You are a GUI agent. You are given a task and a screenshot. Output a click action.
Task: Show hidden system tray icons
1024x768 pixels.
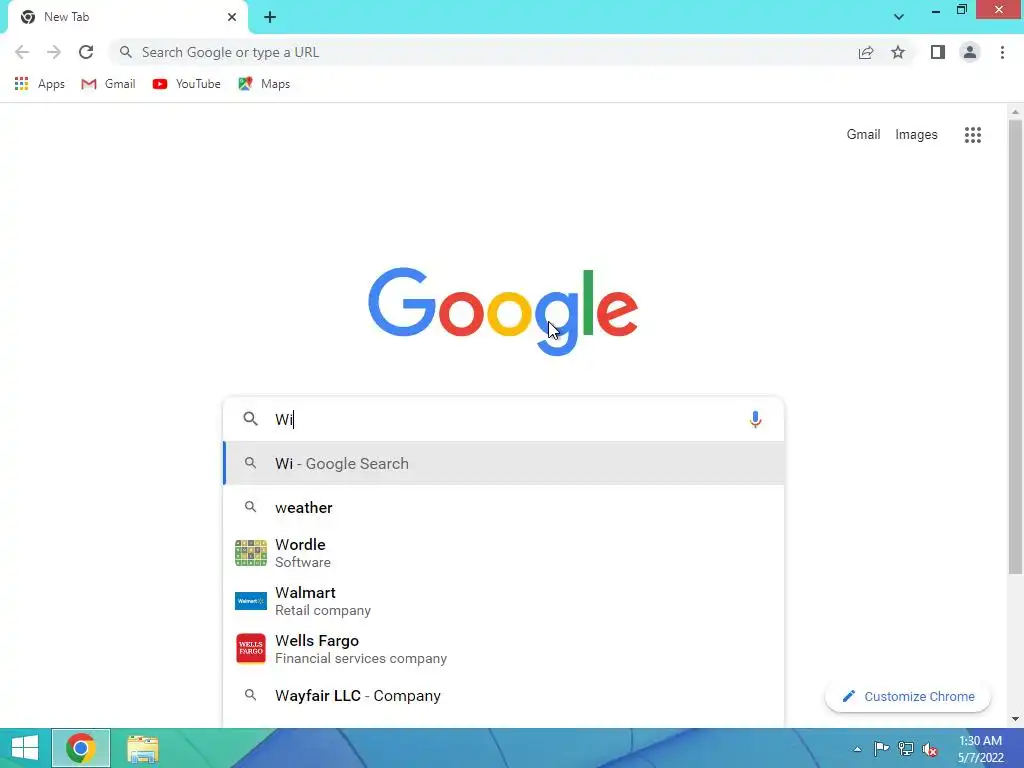[x=857, y=749]
